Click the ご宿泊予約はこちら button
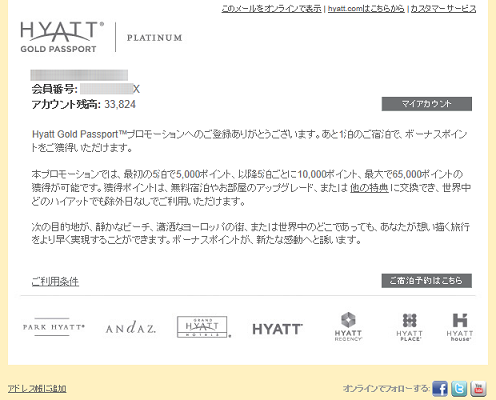The image size is (496, 400). [427, 281]
